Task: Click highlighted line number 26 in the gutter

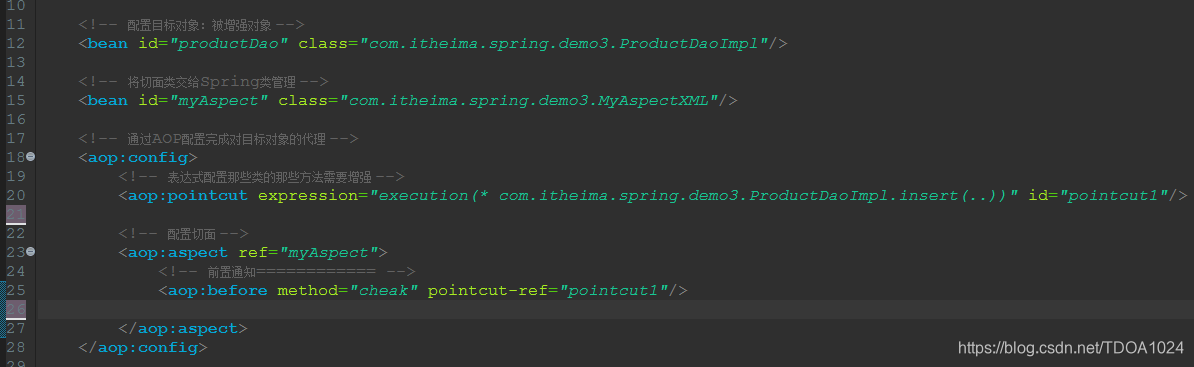Action: (x=15, y=309)
